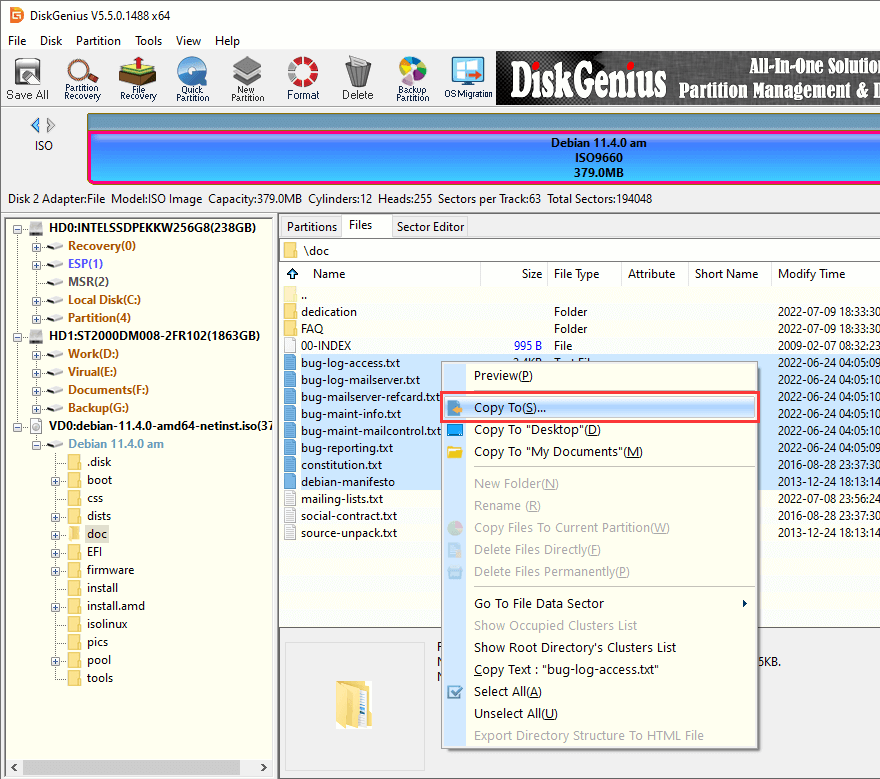Open the Partition Recovery tool
This screenshot has height=779, width=880.
point(82,78)
